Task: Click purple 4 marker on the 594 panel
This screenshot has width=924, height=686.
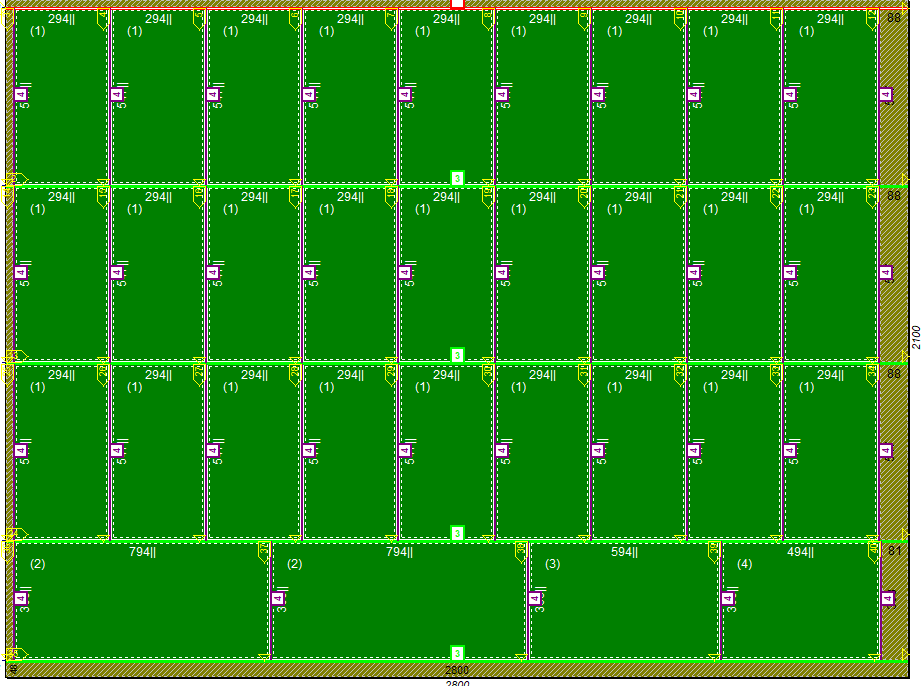Action: tap(534, 599)
